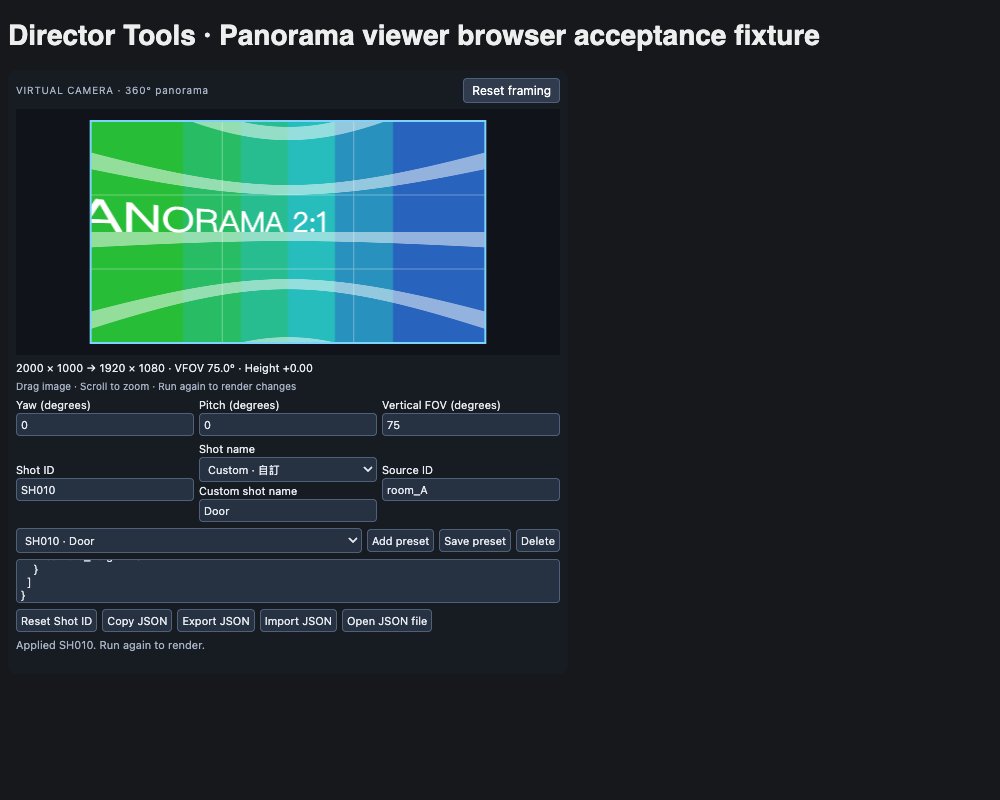Click inside the JSON text area
Viewport: 1000px width, 800px height.
tap(288, 581)
